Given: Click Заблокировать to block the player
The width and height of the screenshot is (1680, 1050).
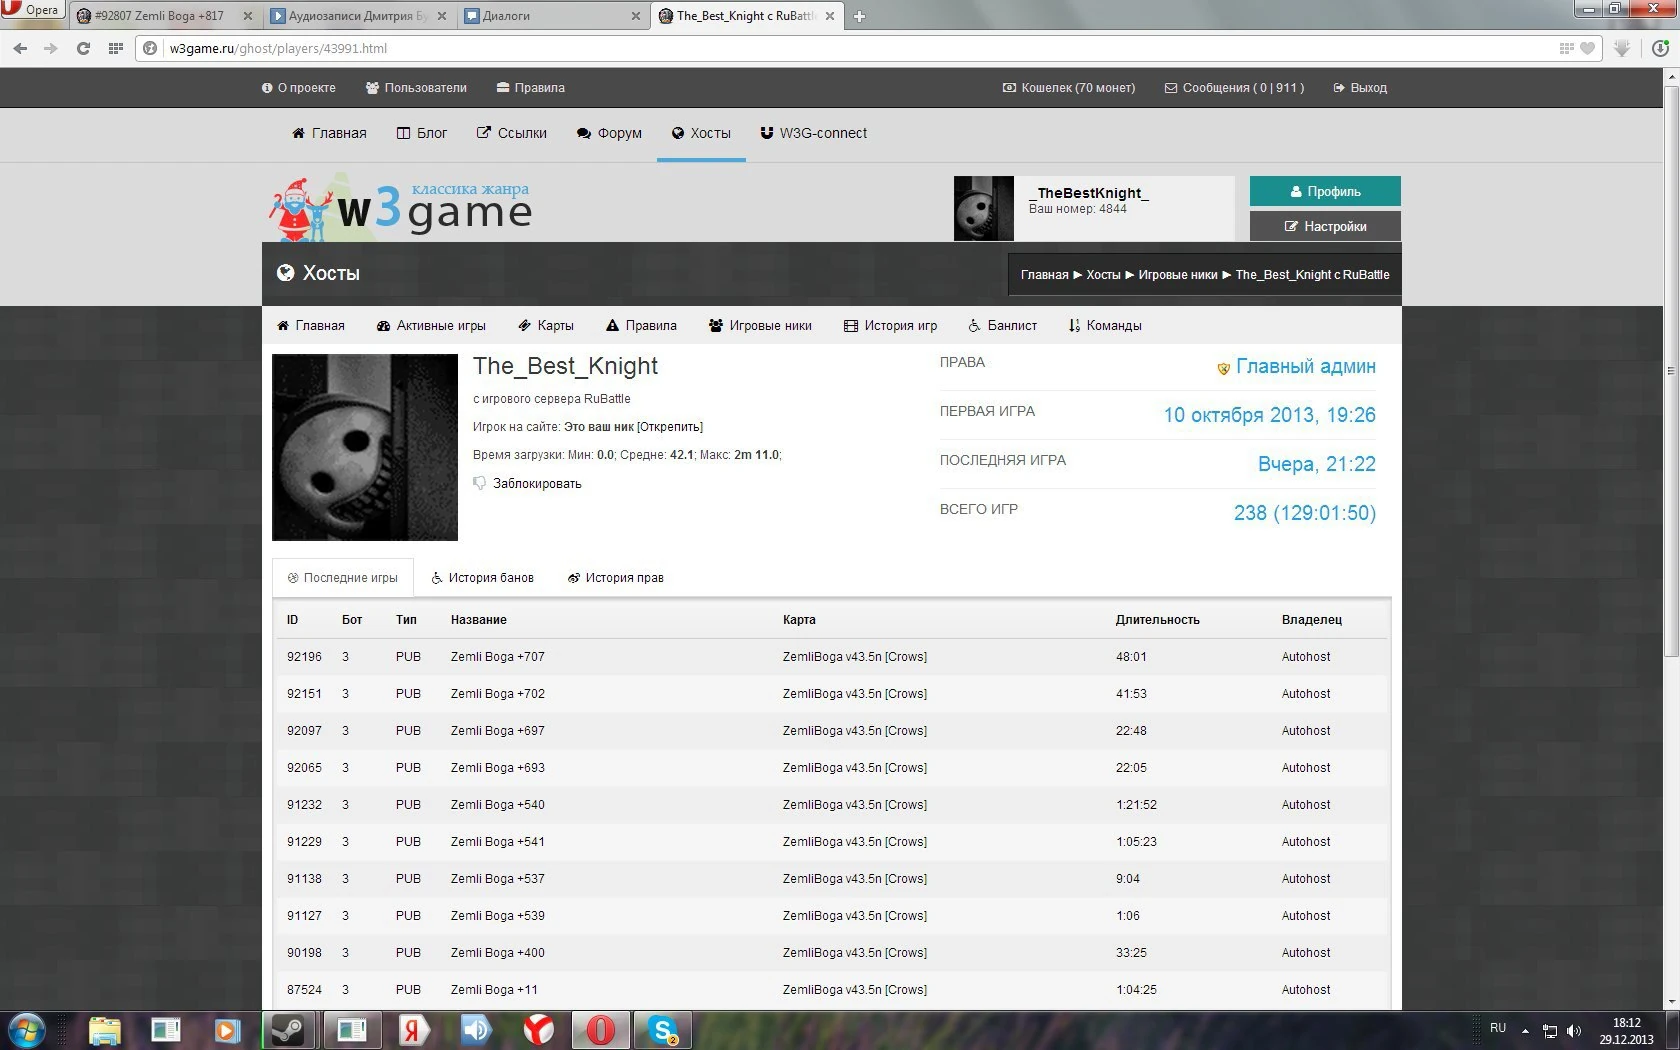Looking at the screenshot, I should tap(536, 484).
